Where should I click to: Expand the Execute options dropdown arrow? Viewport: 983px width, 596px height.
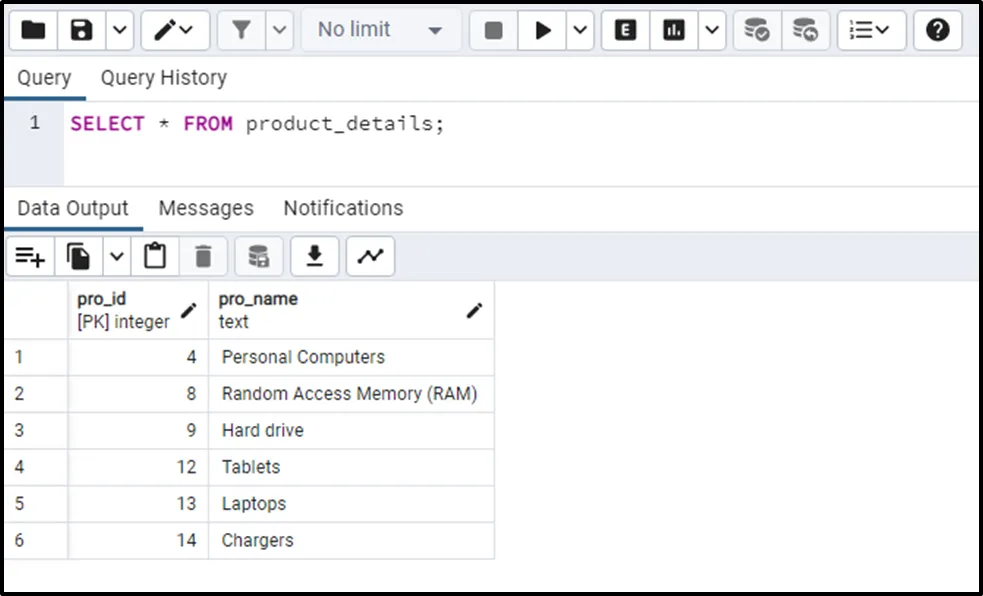pos(581,31)
